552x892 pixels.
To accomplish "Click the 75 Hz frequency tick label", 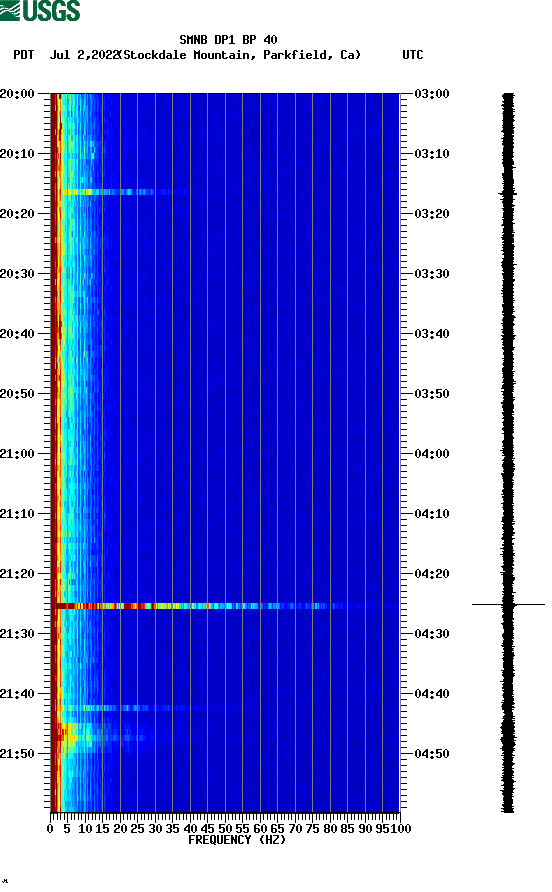I will 312,829.
